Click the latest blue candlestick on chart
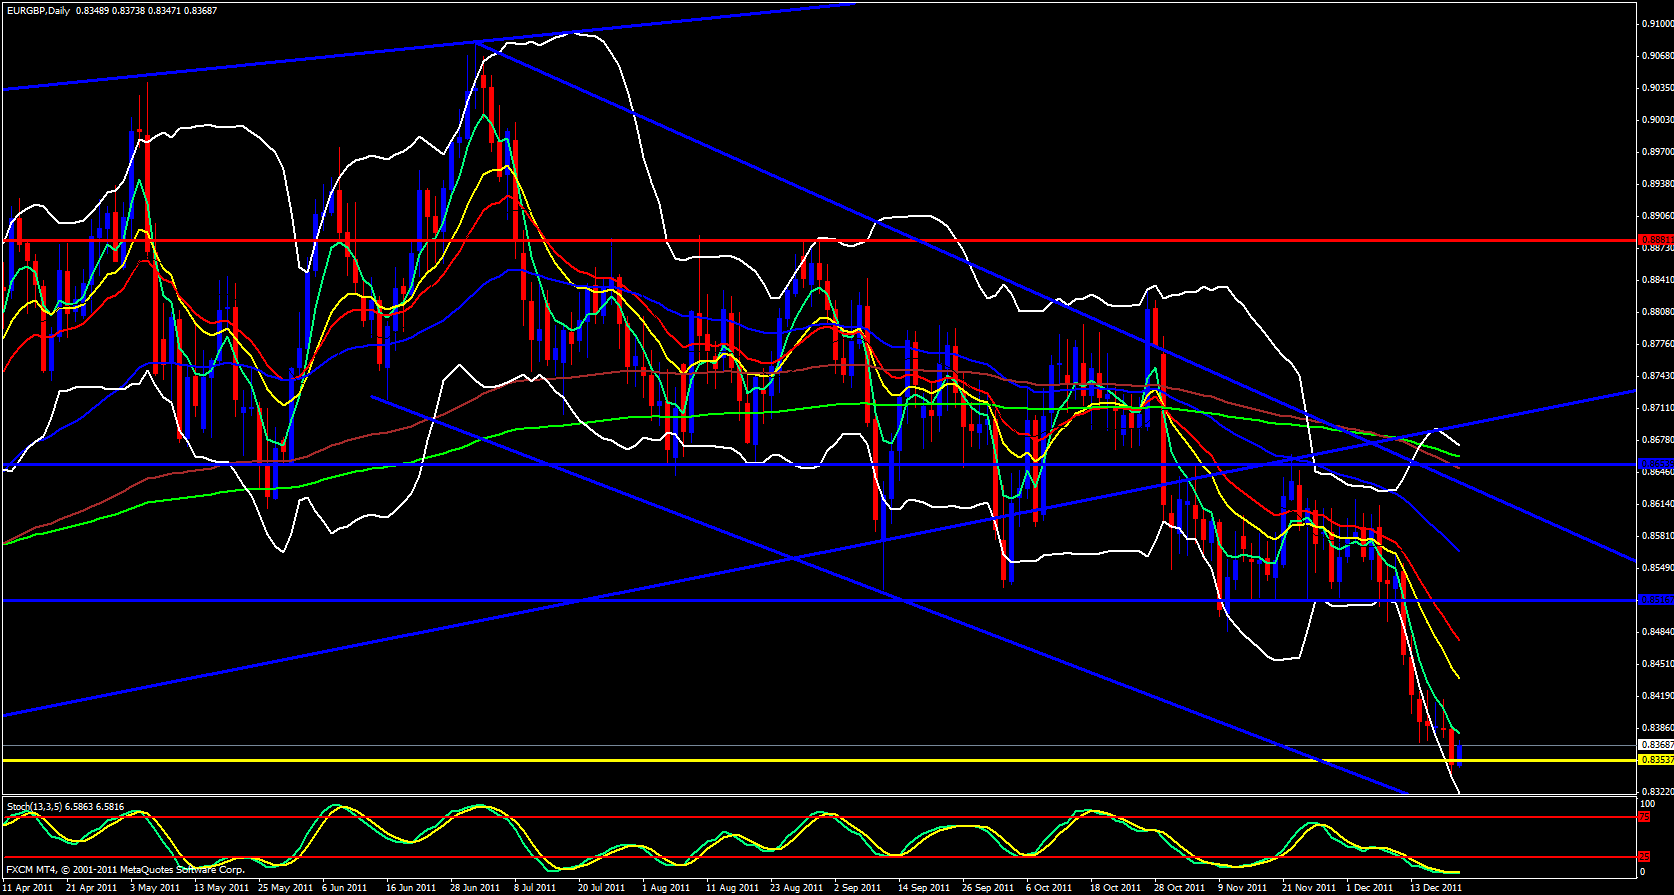 pos(1460,755)
